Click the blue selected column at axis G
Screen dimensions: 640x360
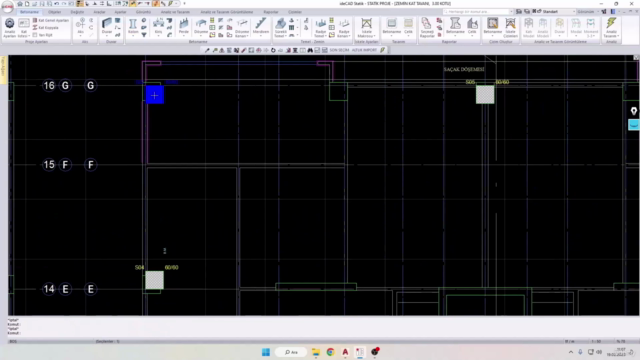pos(155,95)
